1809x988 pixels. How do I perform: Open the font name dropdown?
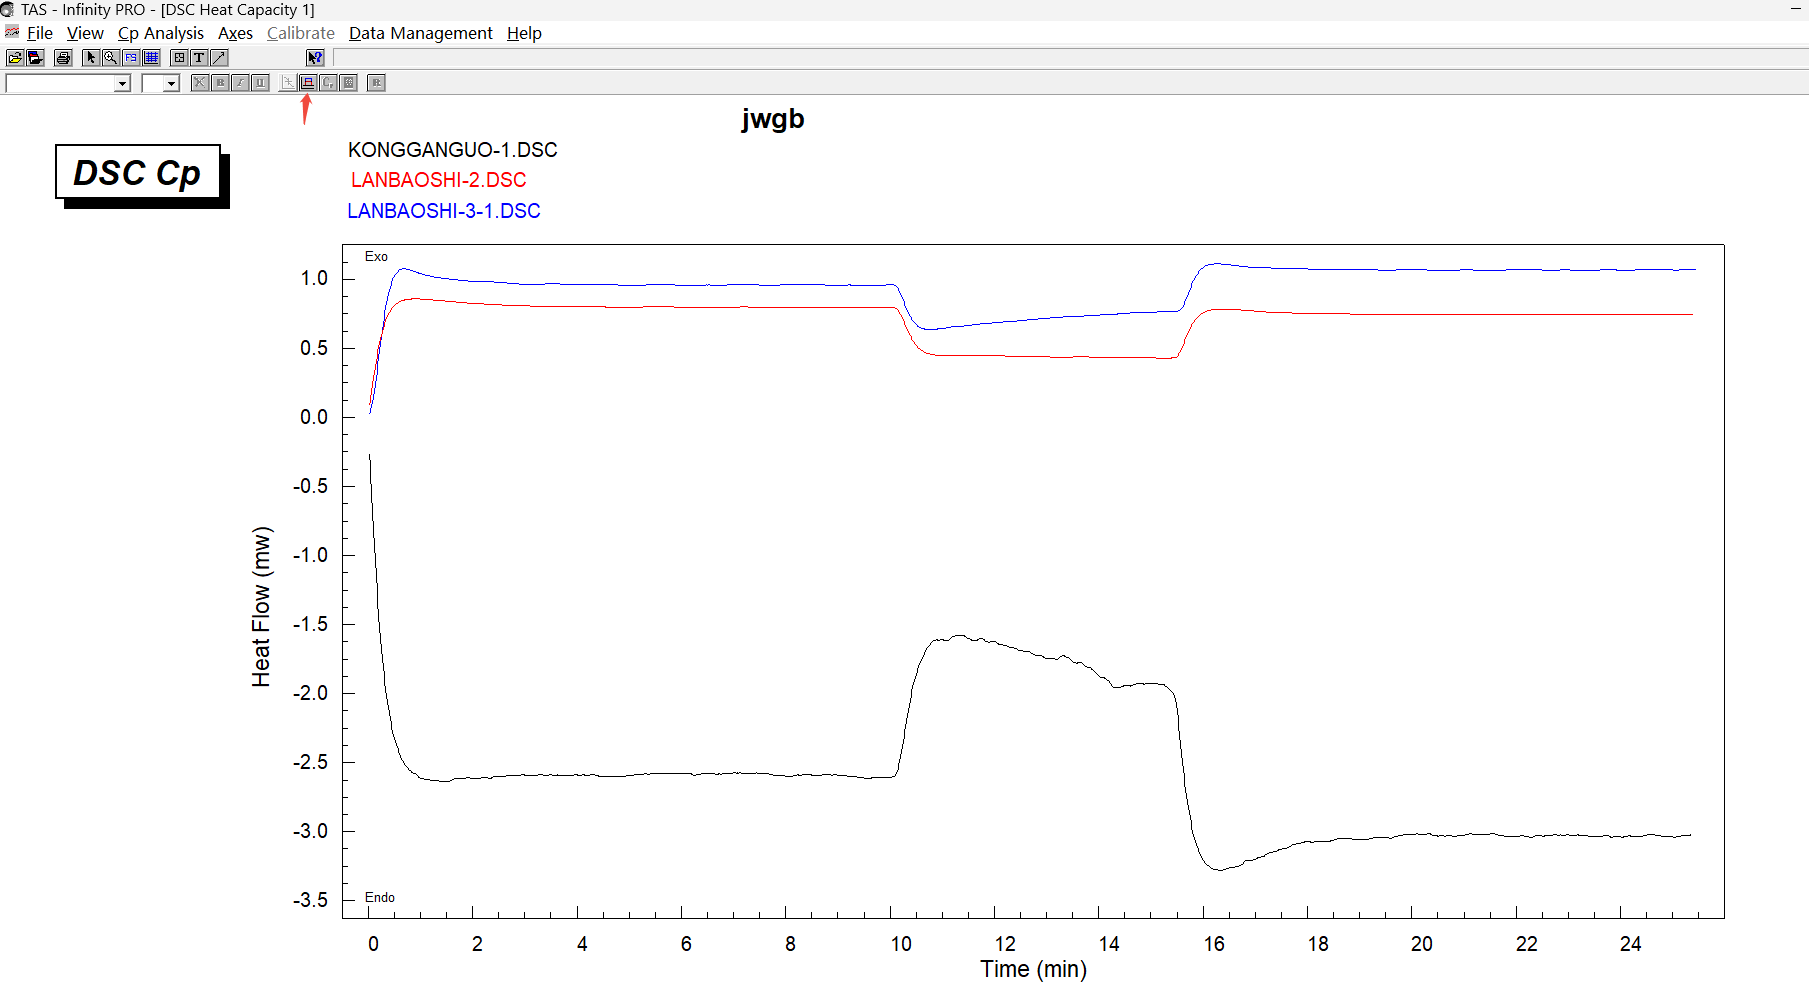(x=122, y=84)
